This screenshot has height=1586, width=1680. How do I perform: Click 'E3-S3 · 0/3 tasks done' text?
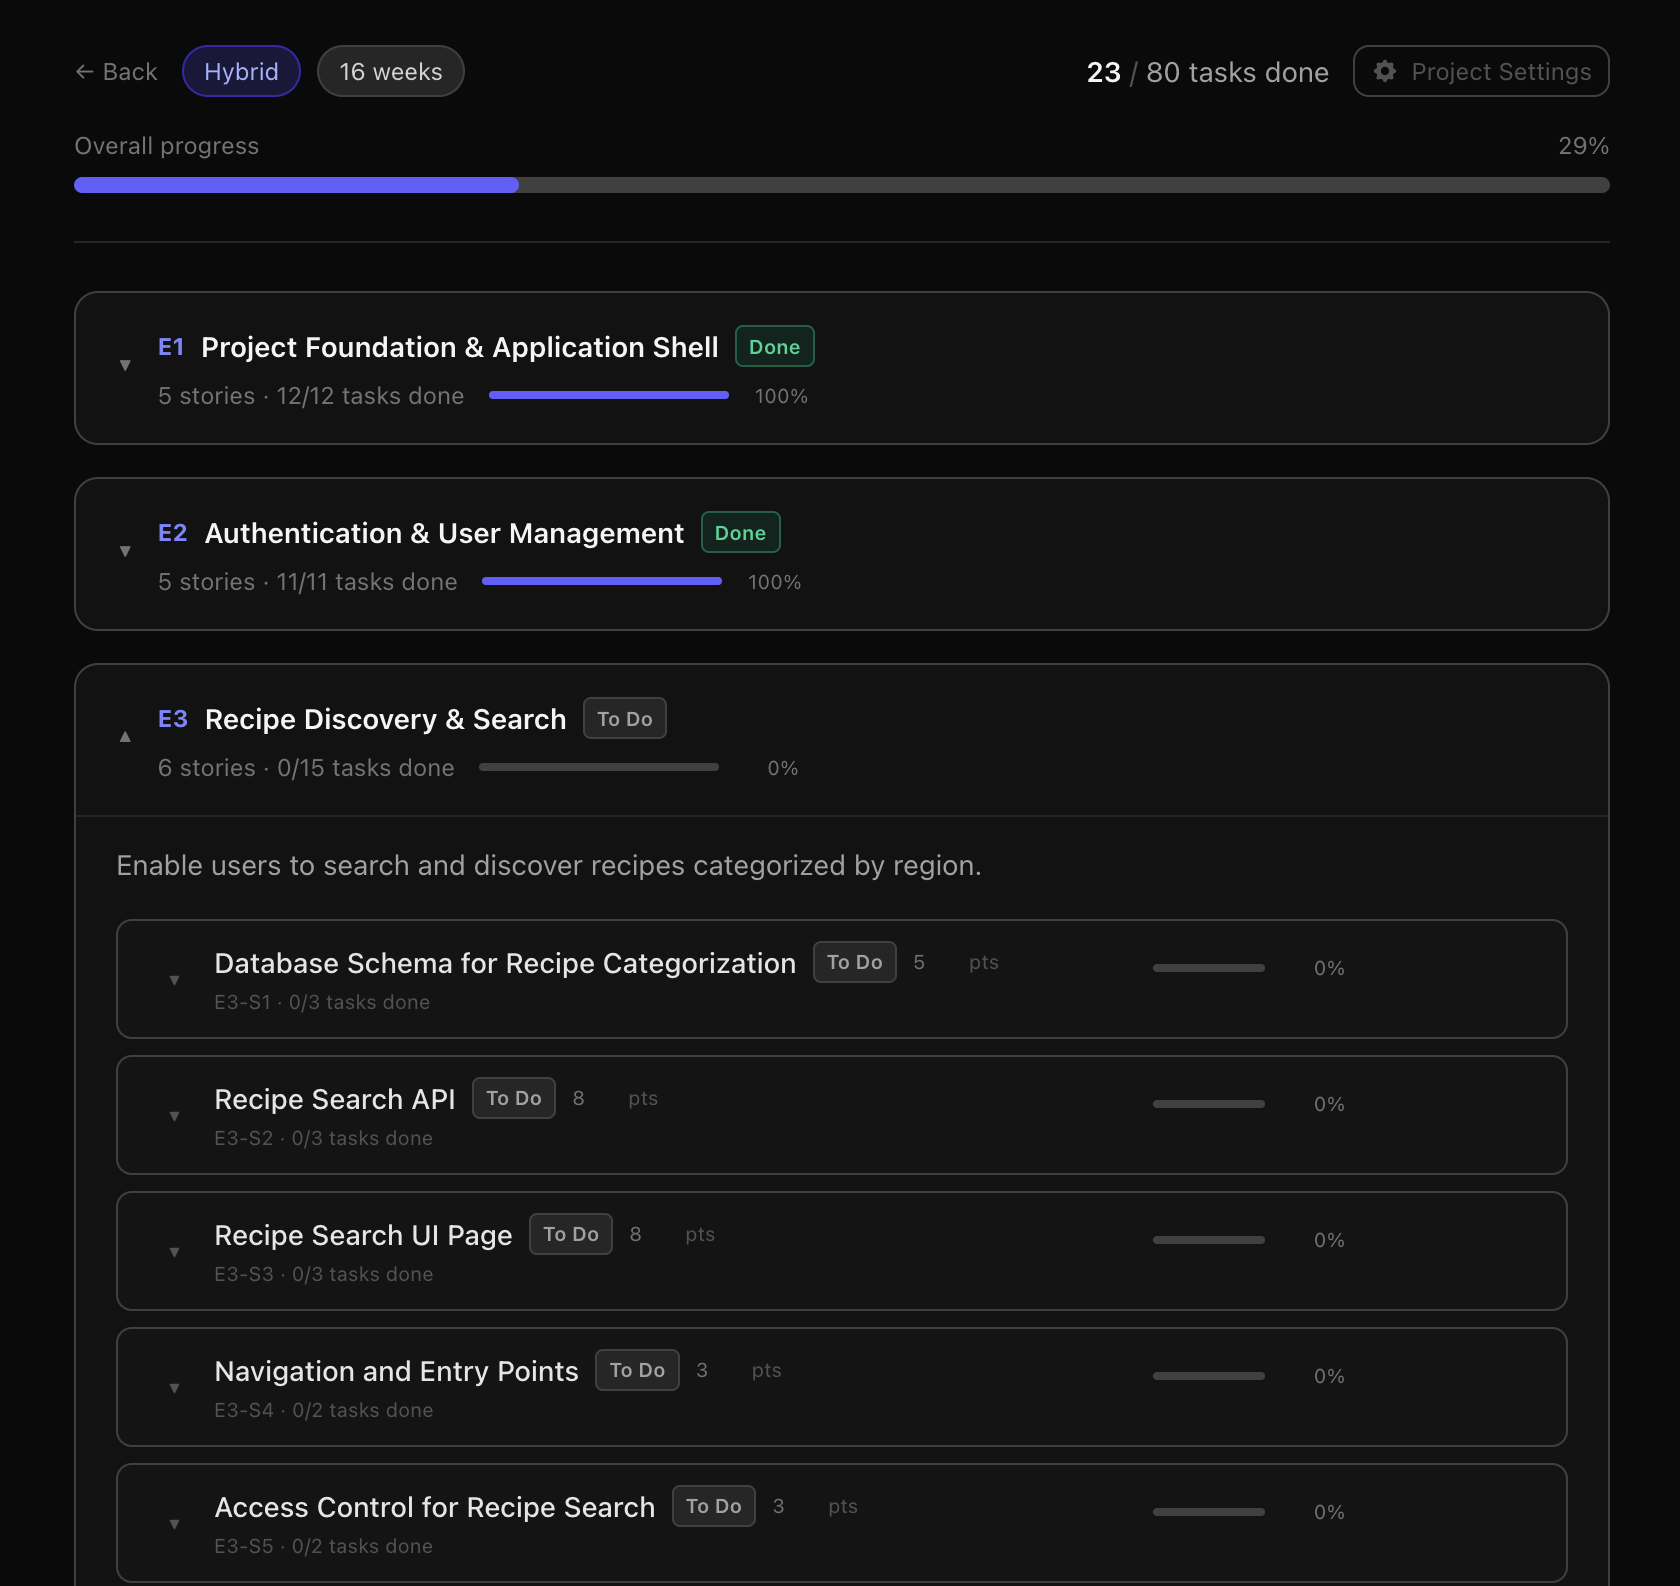click(x=324, y=1274)
